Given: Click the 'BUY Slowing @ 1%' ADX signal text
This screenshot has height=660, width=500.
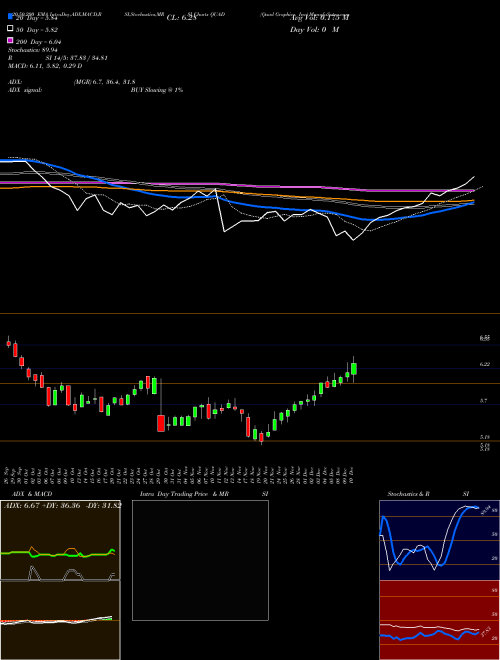Looking at the screenshot, I should click(x=157, y=90).
